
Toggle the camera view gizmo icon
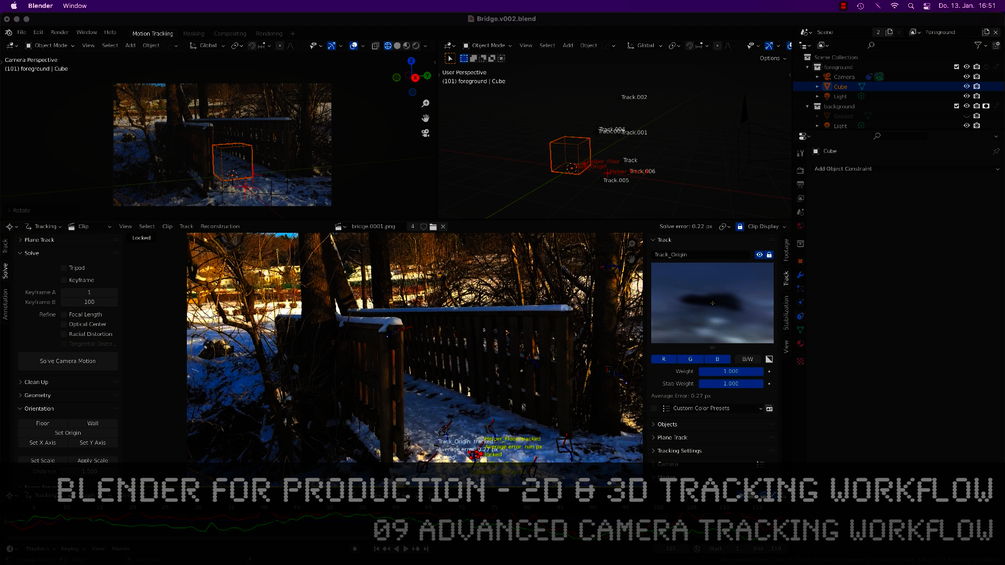pyautogui.click(x=425, y=133)
